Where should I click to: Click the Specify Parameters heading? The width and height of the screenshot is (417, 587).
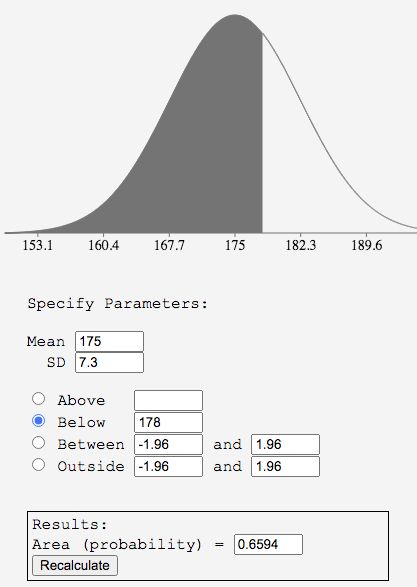click(x=117, y=304)
